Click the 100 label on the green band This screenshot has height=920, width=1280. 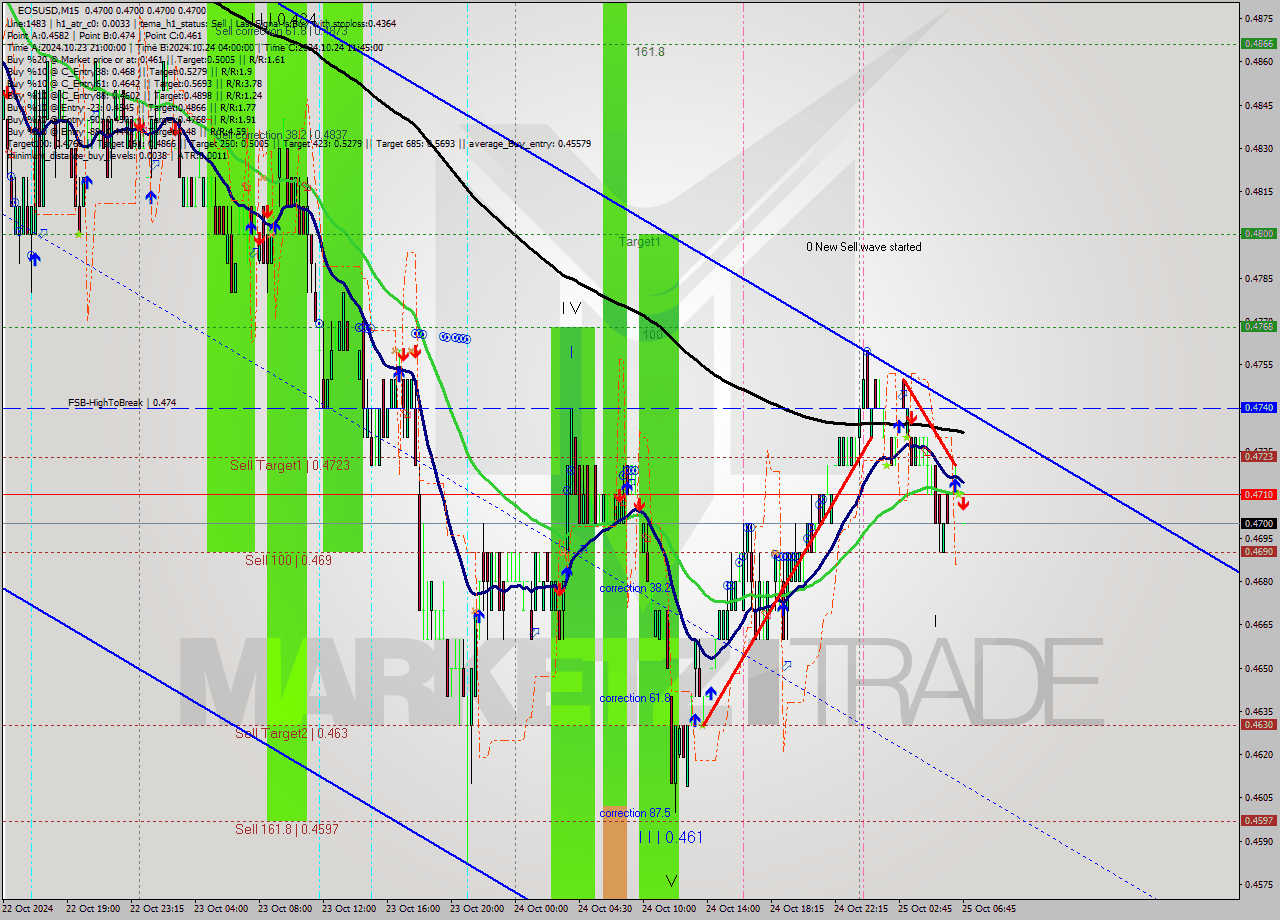click(652, 335)
